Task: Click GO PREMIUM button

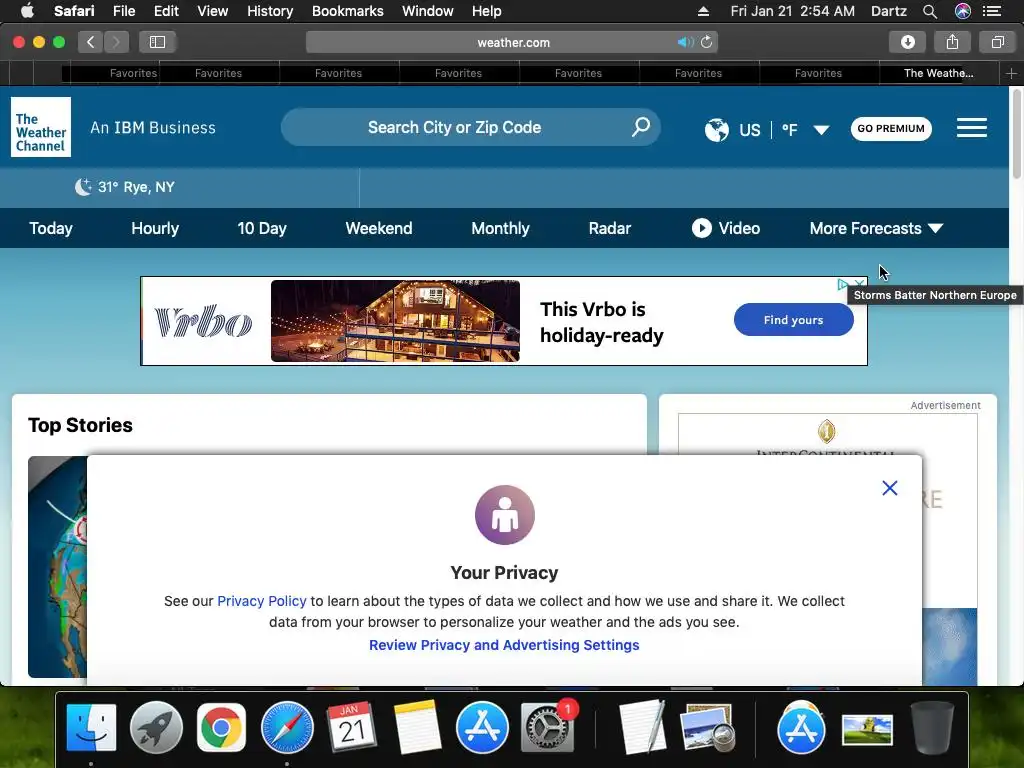Action: coord(891,129)
